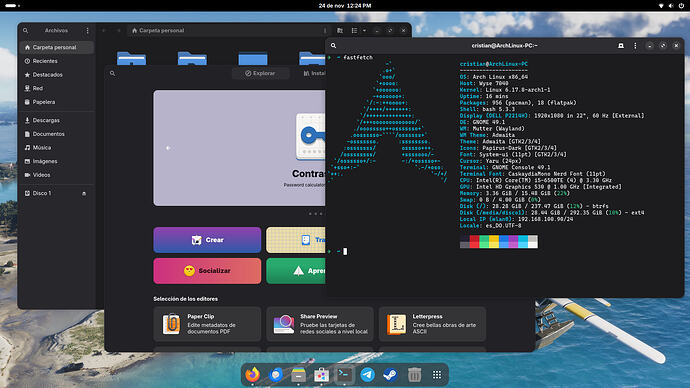Open network status icon in top bar

661,6
